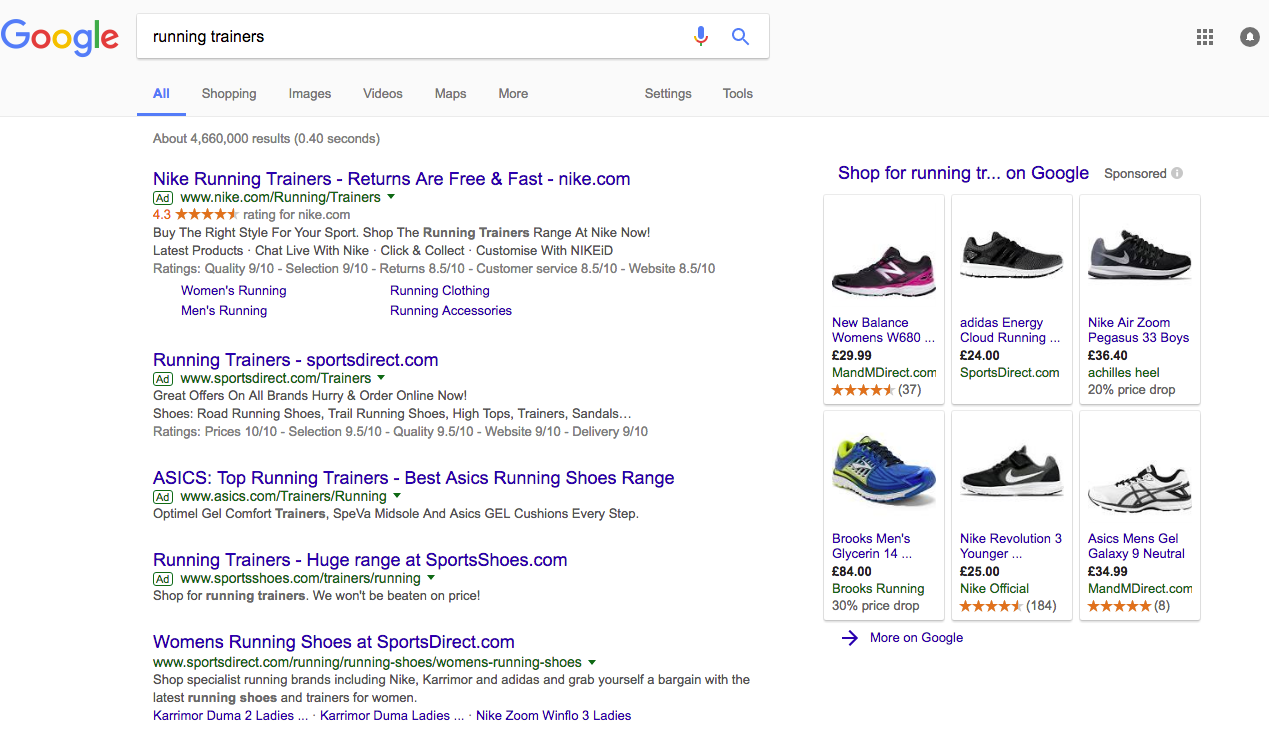1269x738 pixels.
Task: Open the search Tools
Action: 738,93
